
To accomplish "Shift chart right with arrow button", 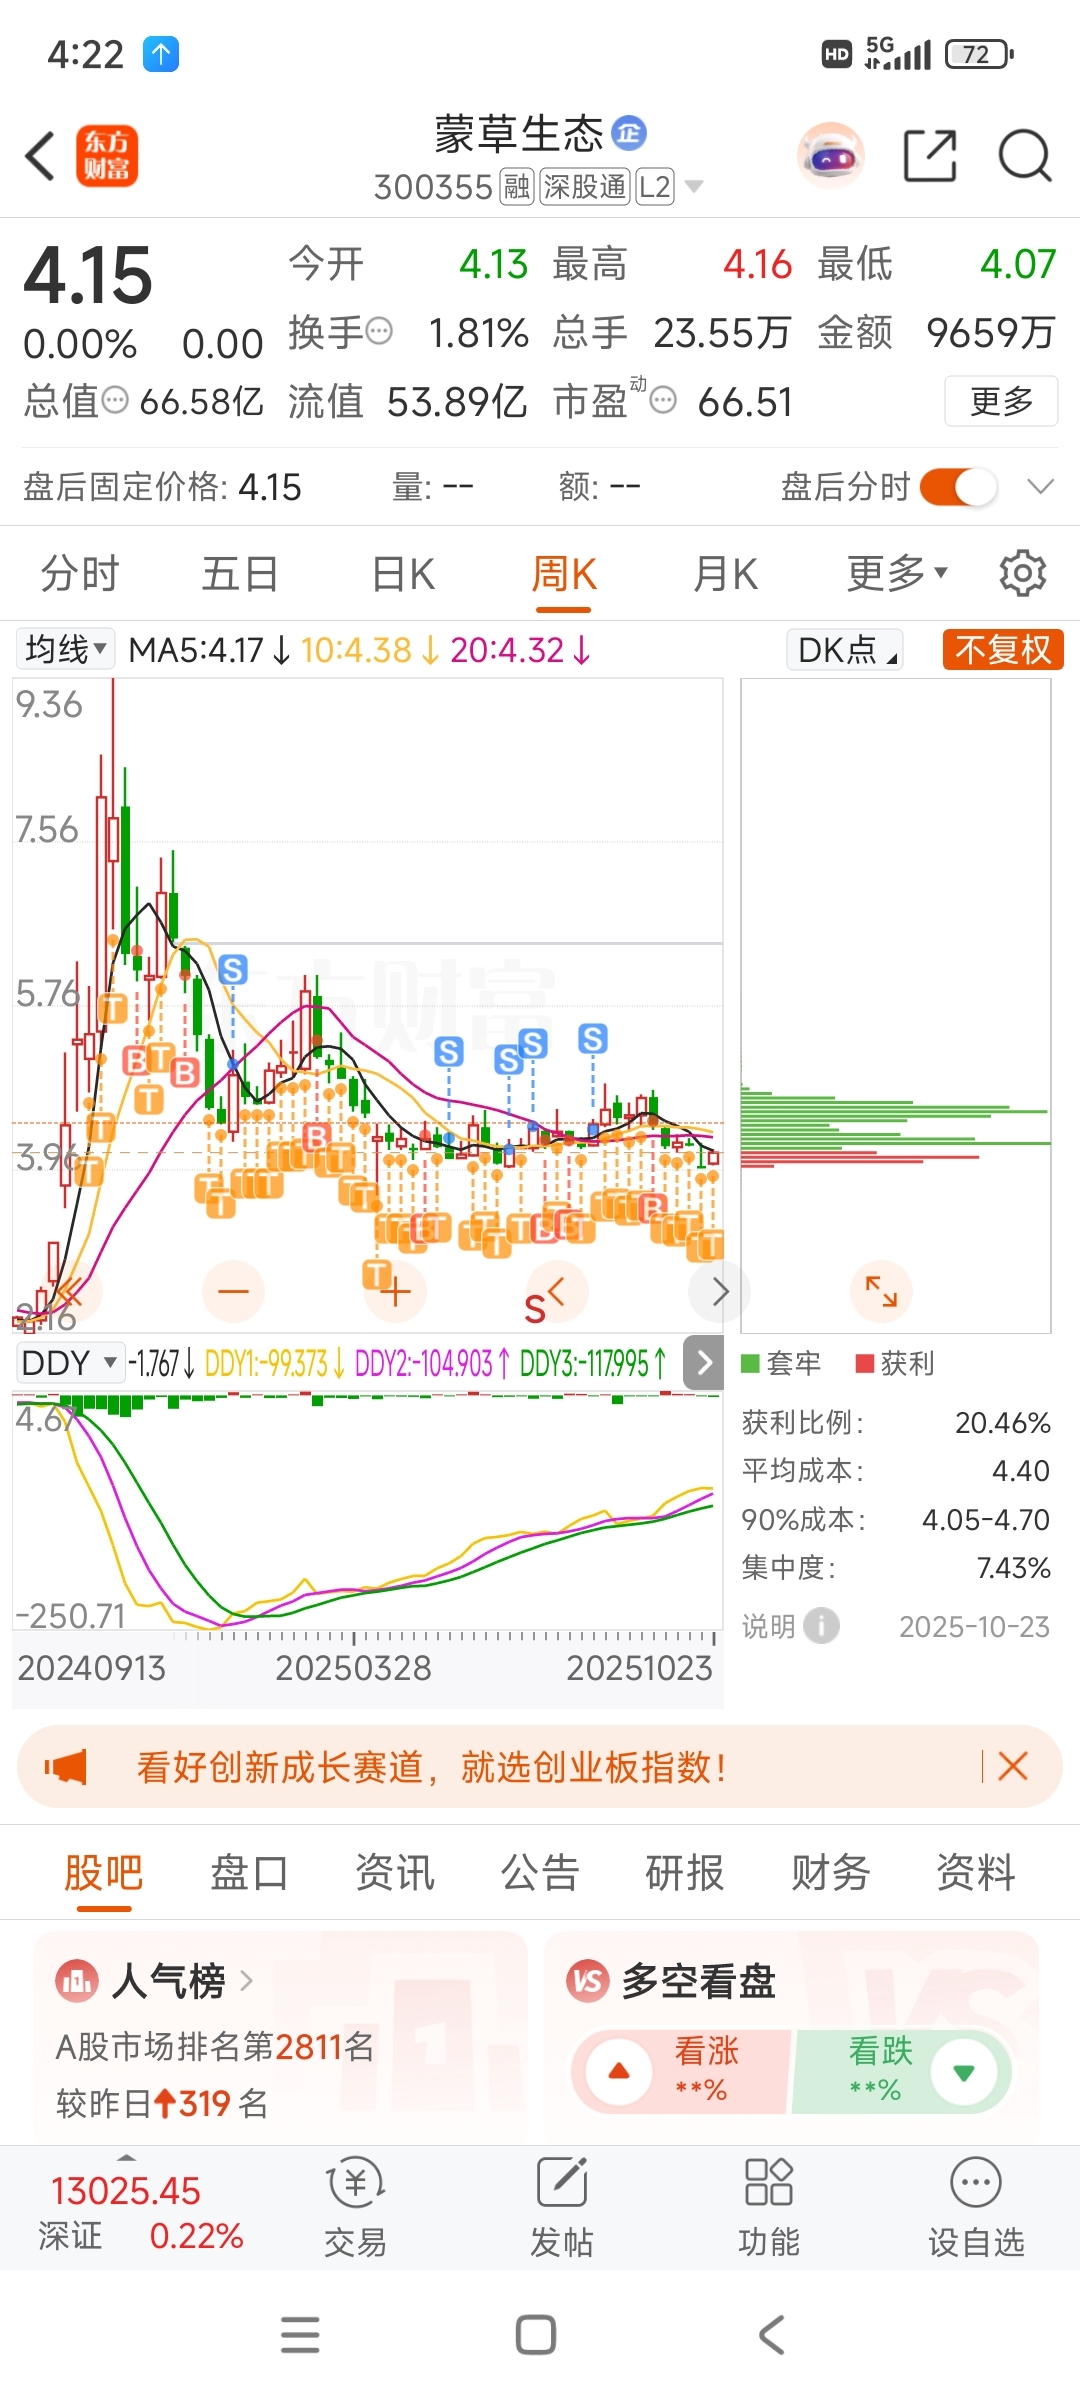I will [x=719, y=1291].
